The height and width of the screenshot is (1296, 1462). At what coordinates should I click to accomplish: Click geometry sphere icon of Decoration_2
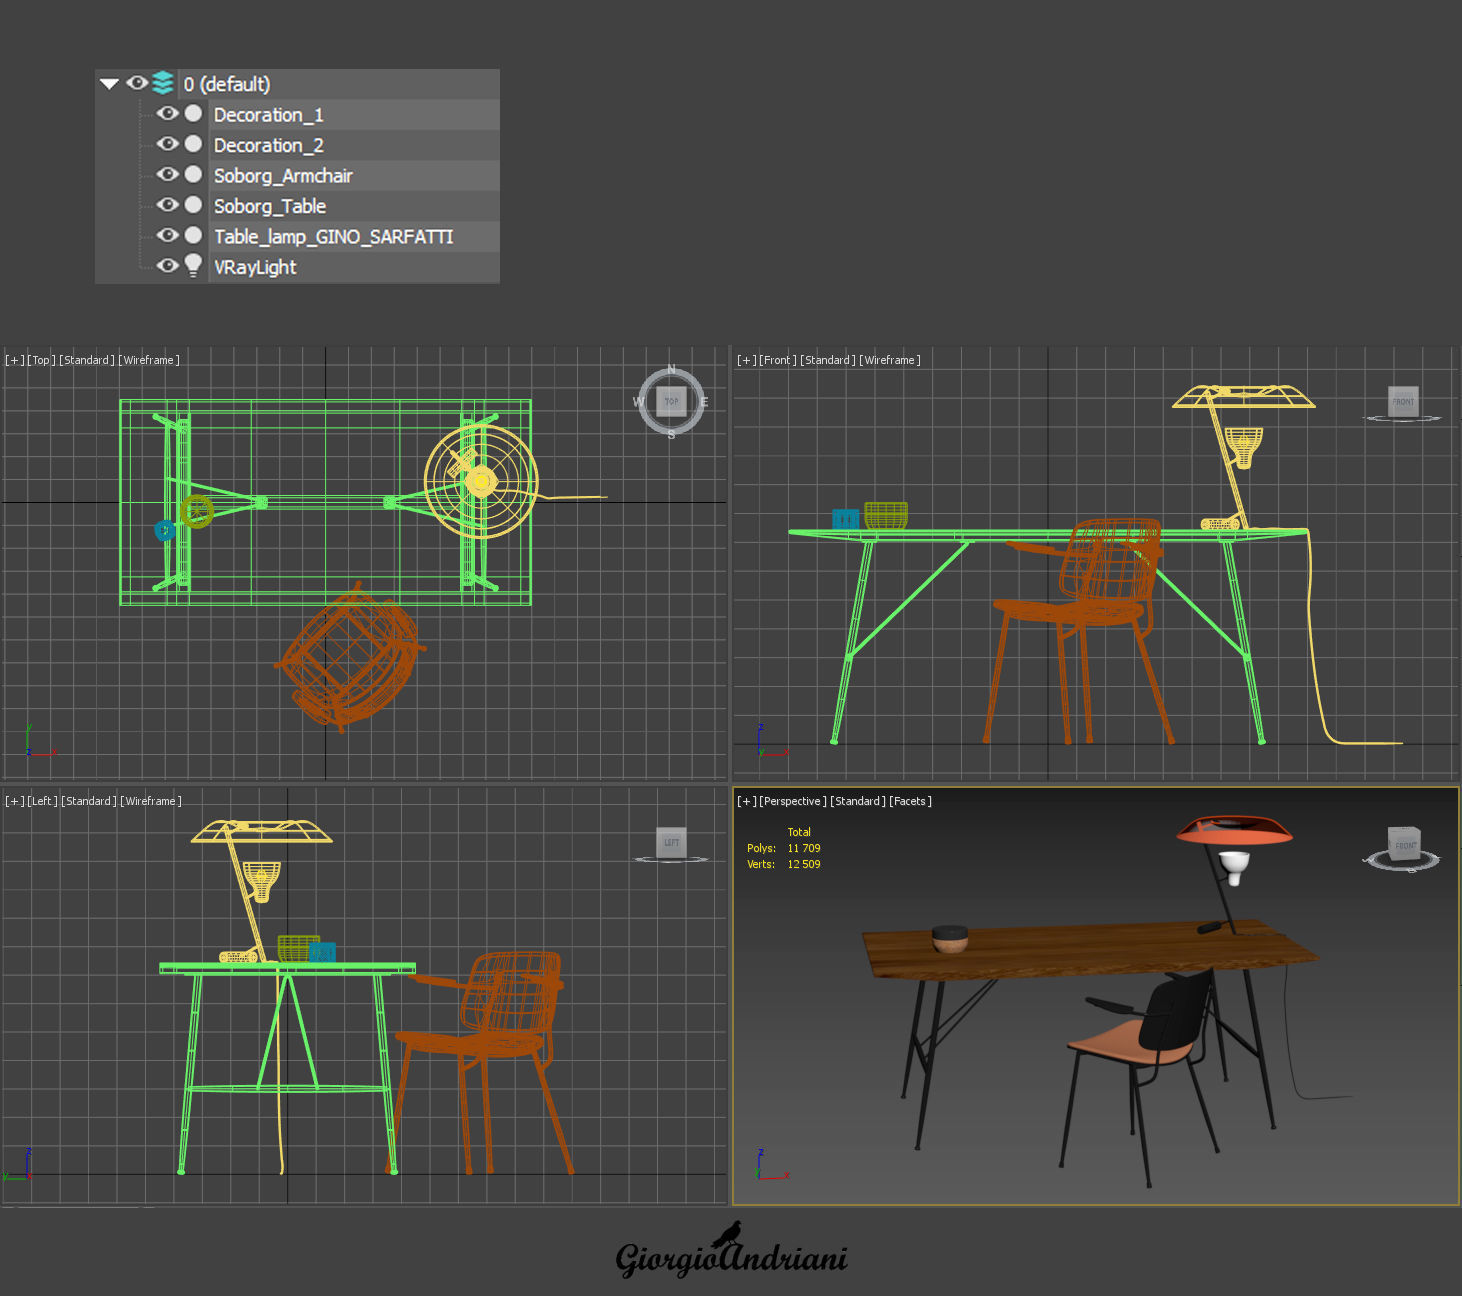[194, 144]
